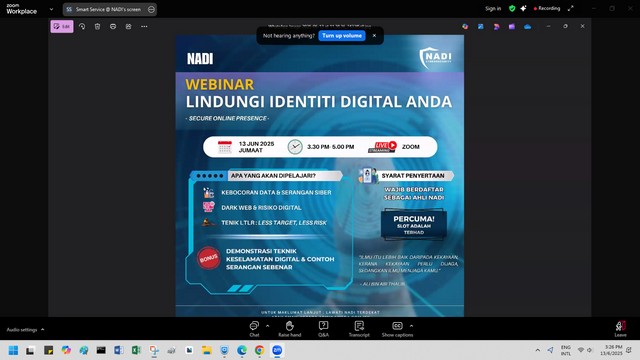Leave the Zoom meeting
This screenshot has height=360, width=640.
pos(620,329)
